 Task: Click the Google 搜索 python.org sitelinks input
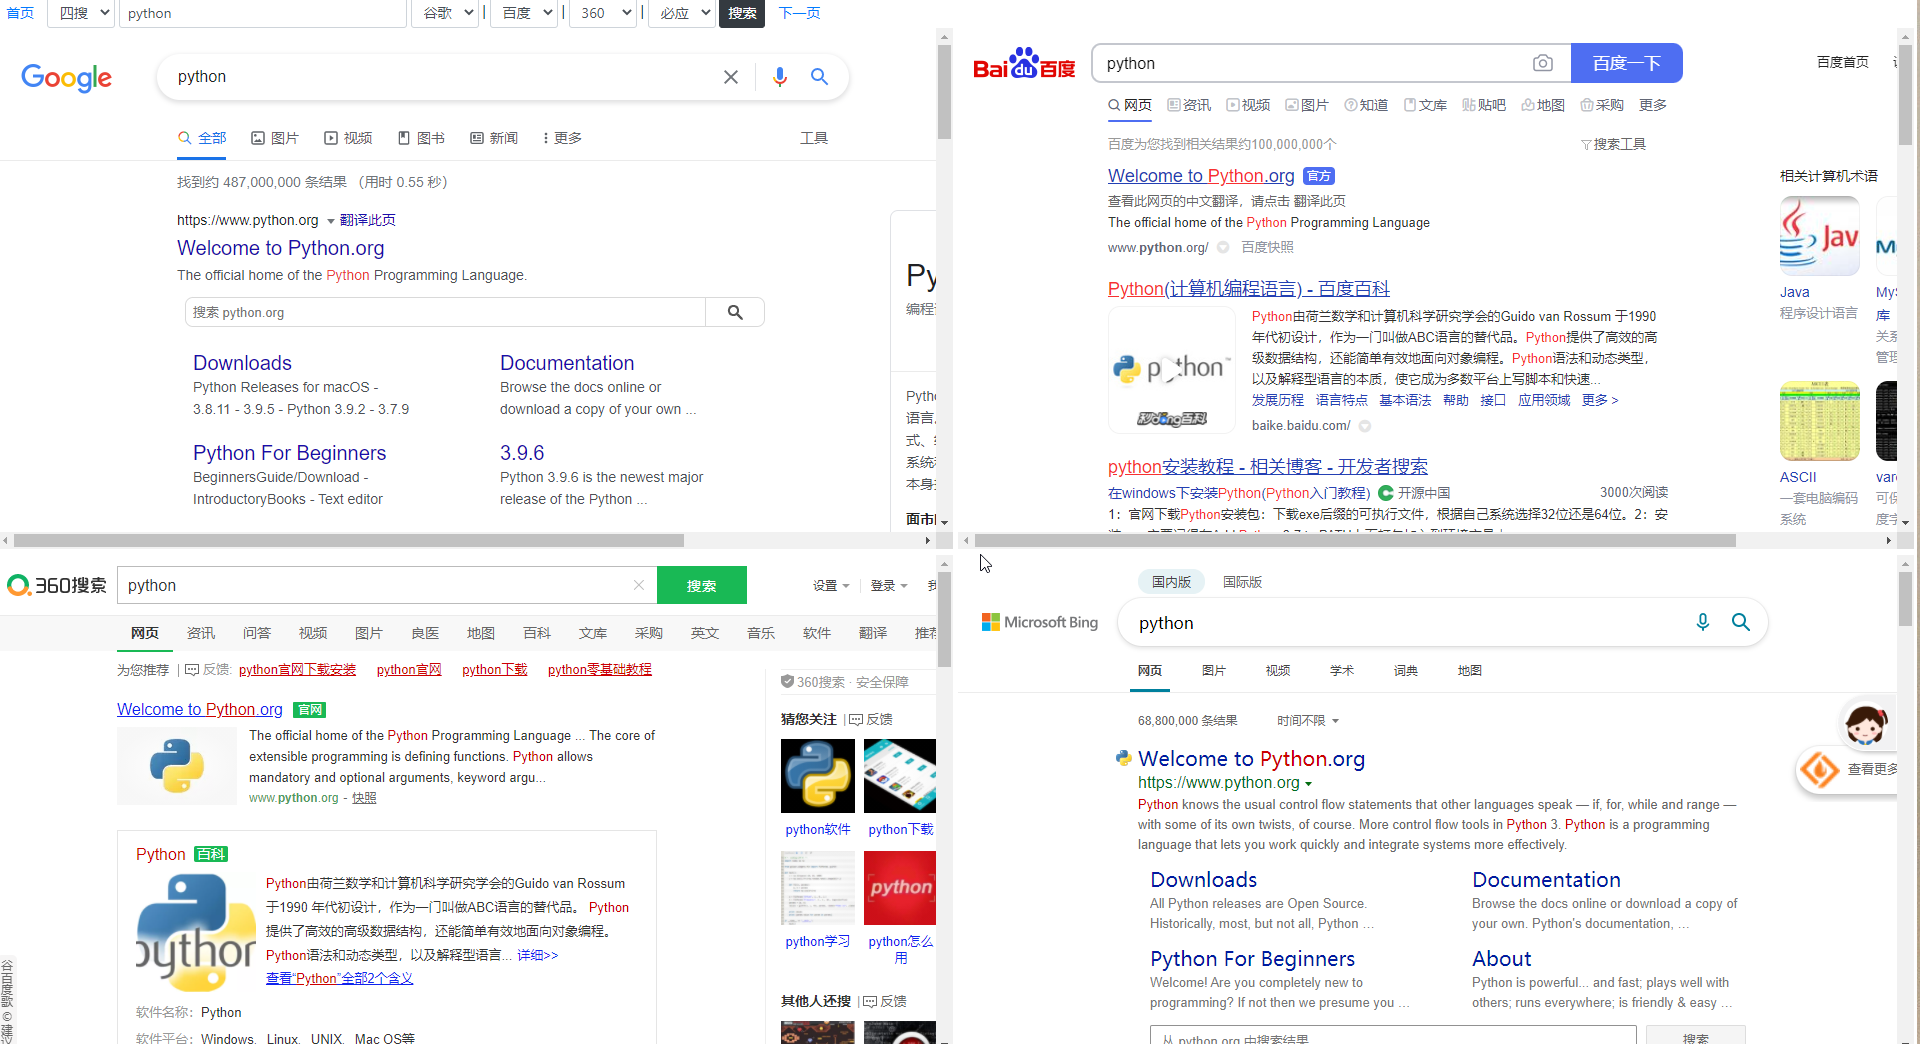445,312
